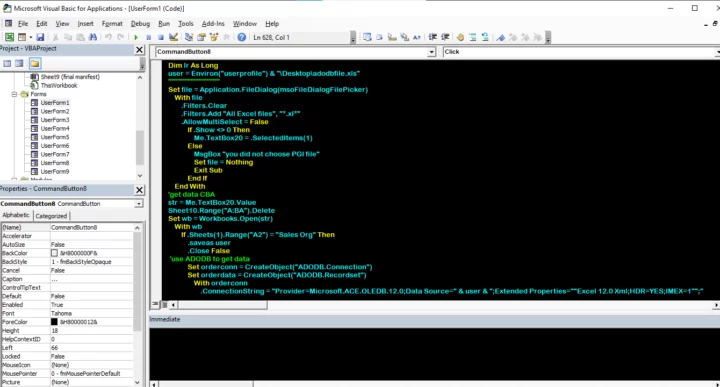Viewport: 720px width, 387px height.
Task: Switch to the Alphabetic properties tab
Action: point(16,215)
